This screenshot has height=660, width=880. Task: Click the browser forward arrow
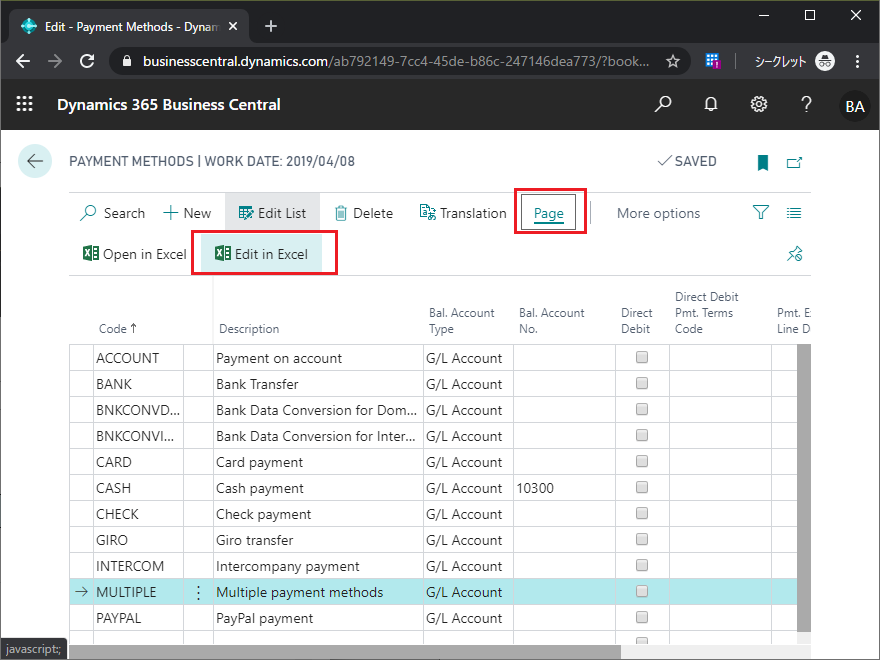click(x=55, y=61)
